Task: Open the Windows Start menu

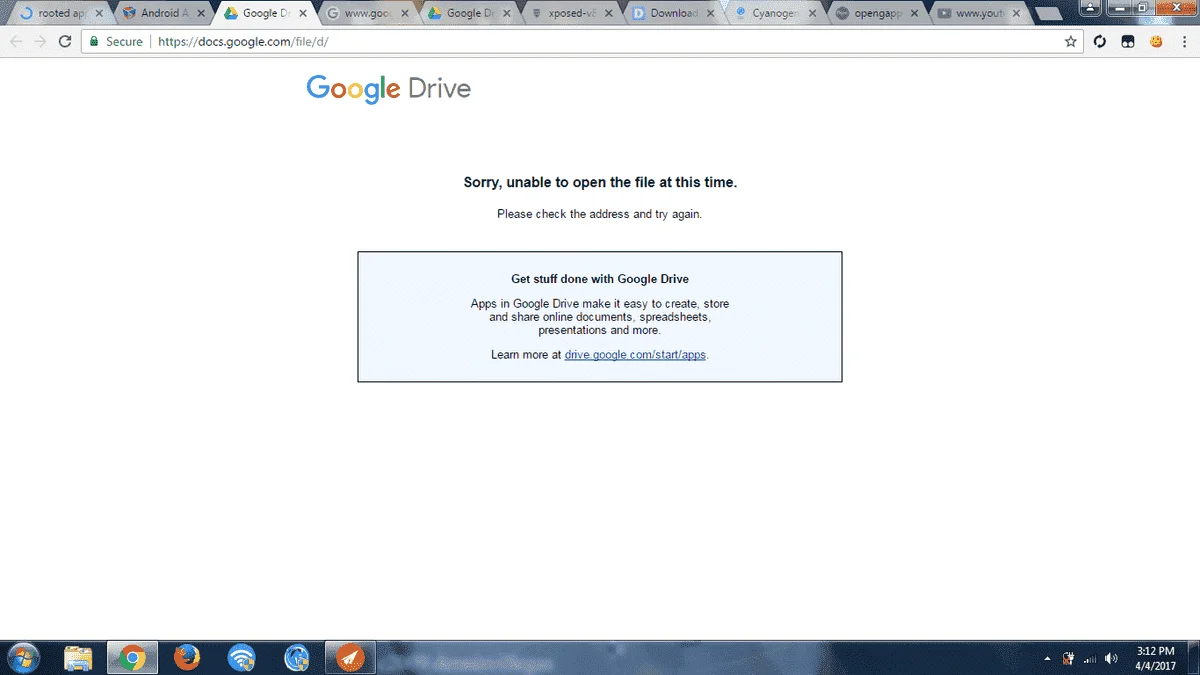Action: click(x=22, y=658)
